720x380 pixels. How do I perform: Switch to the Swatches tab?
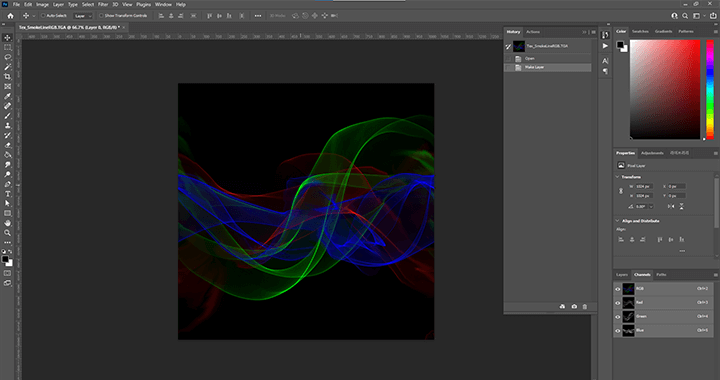640,32
